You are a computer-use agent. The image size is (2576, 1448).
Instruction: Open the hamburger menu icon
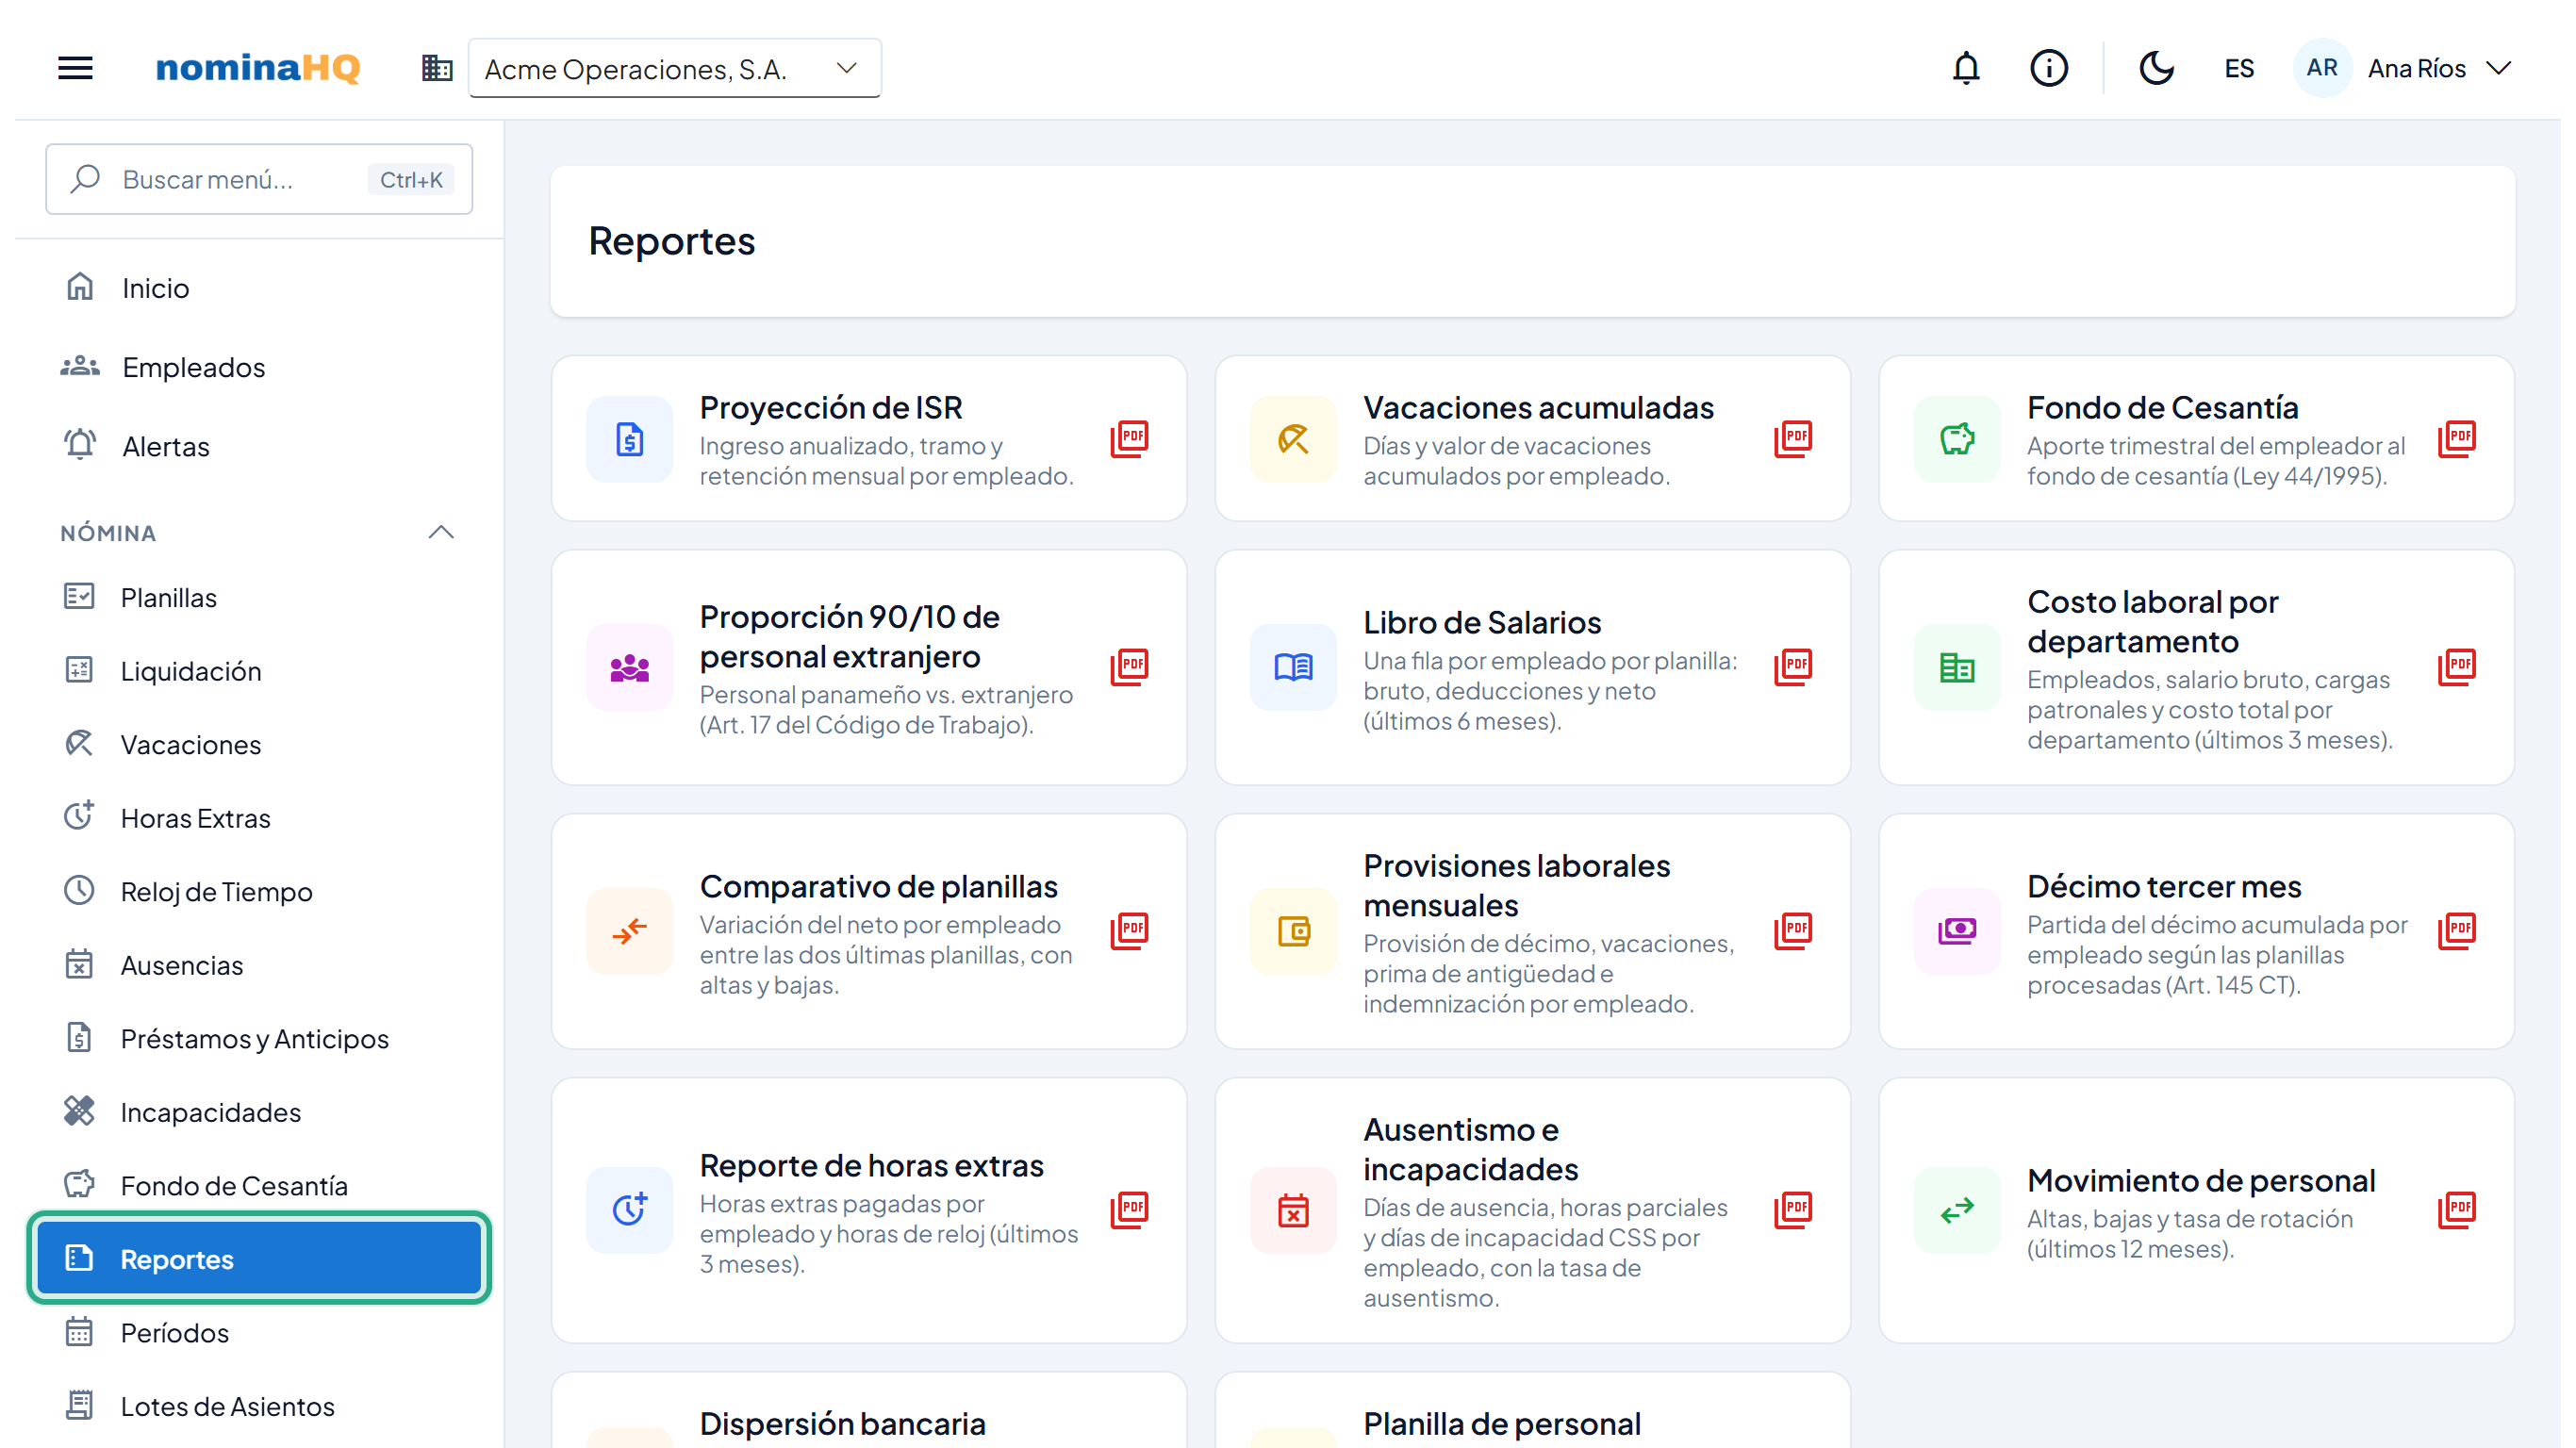pyautogui.click(x=75, y=68)
